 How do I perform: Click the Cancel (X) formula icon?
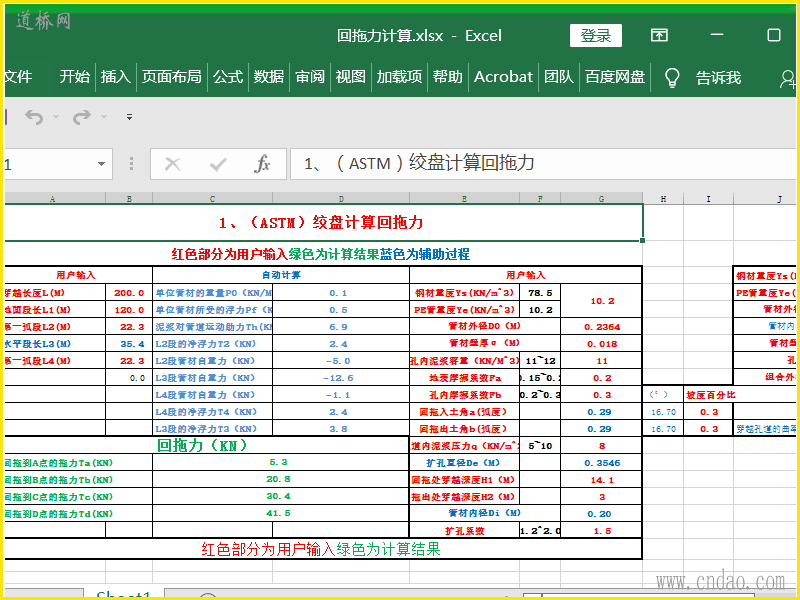(x=172, y=164)
